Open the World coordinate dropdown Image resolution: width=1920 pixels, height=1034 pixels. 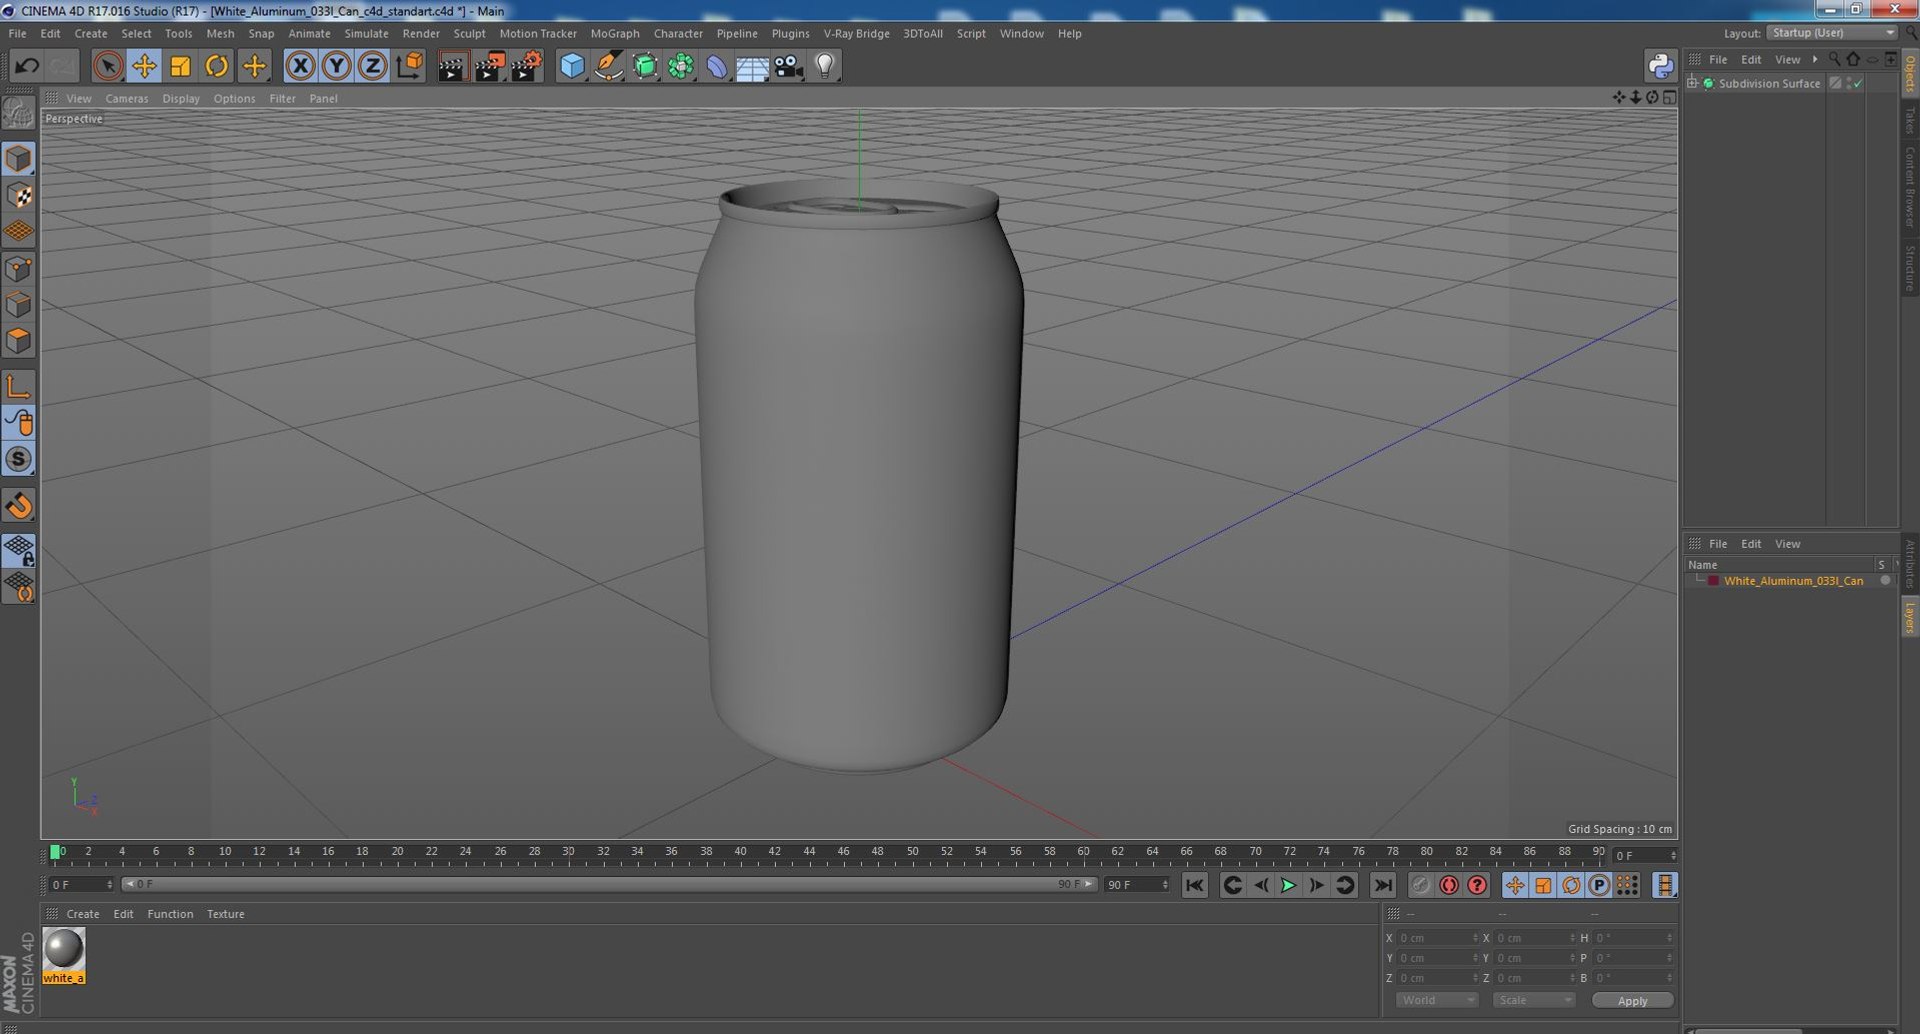coord(1436,1000)
